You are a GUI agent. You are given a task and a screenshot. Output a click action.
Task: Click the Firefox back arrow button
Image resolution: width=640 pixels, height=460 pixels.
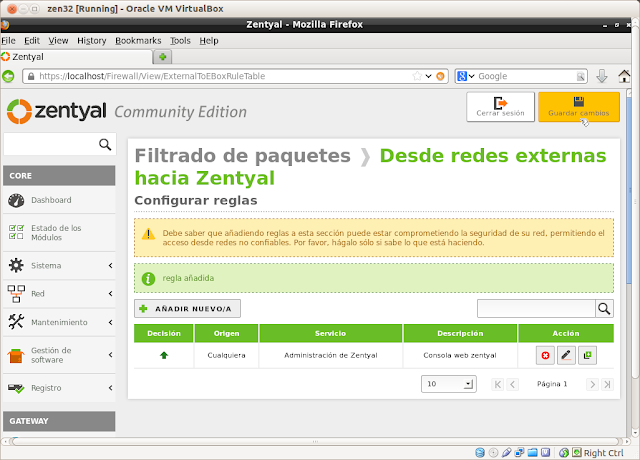tap(8, 76)
